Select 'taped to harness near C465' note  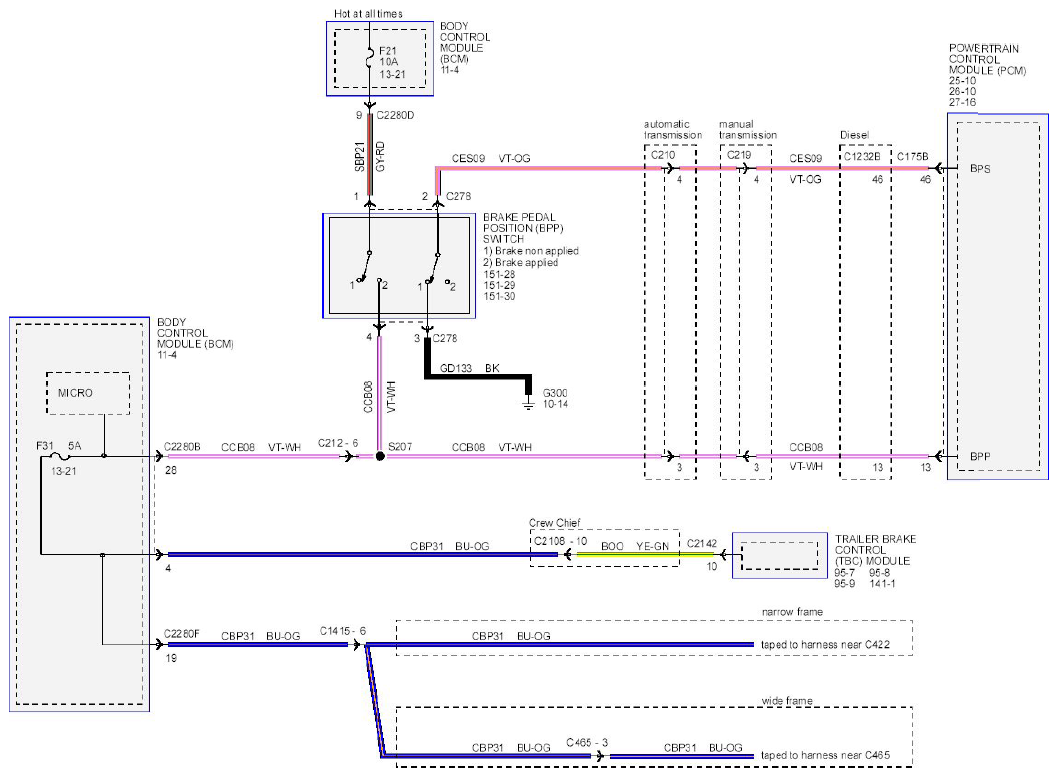[825, 755]
